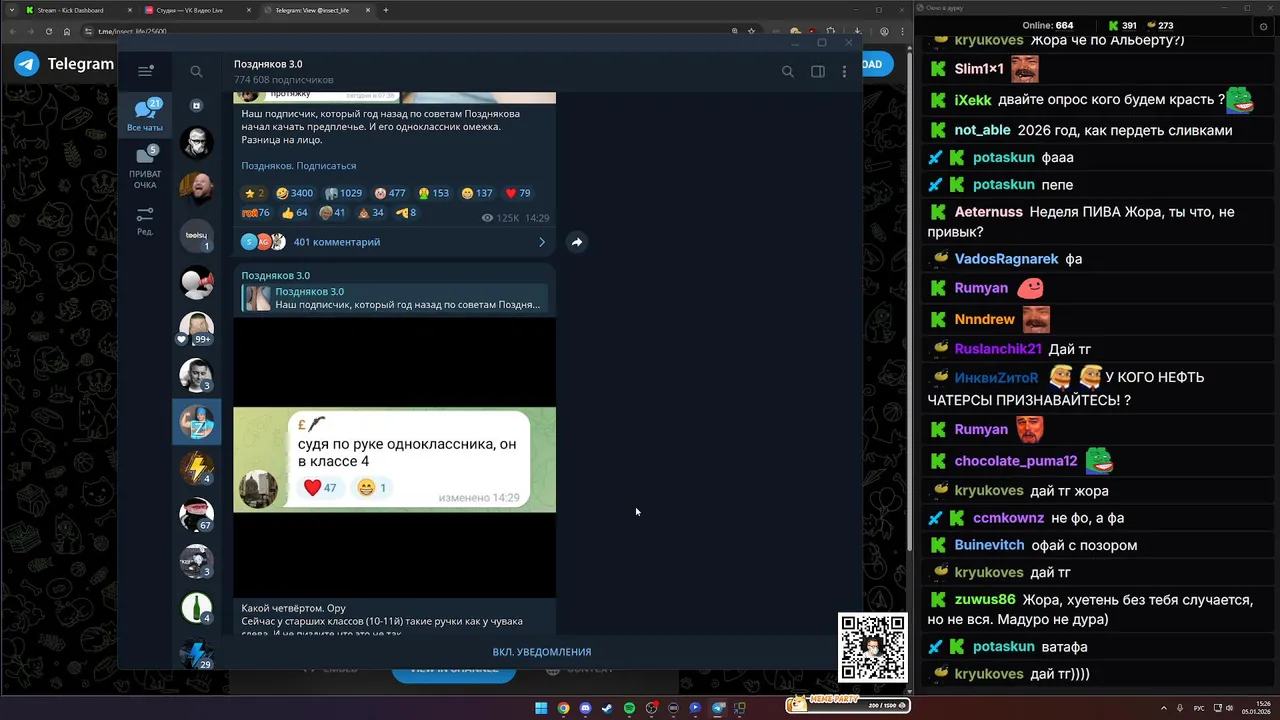
Task: Select the Telegram: View @insect_life browser tab
Action: click(318, 10)
